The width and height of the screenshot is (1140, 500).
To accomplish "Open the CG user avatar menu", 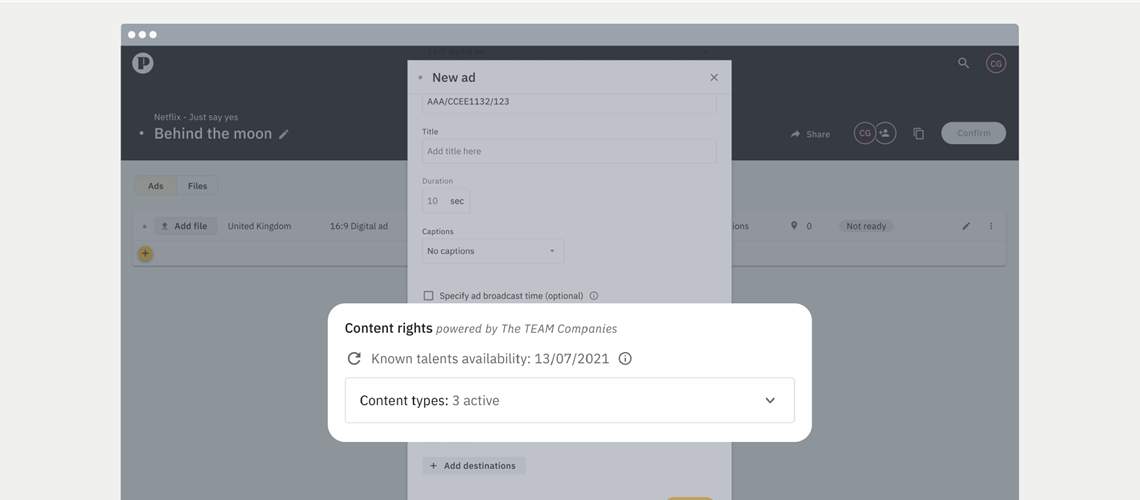I will [x=995, y=63].
